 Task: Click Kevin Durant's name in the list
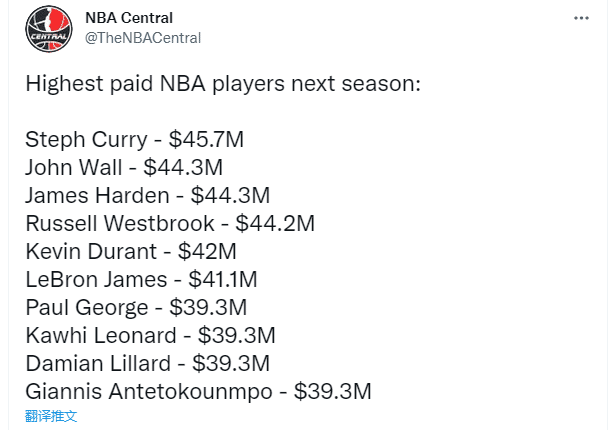(89, 251)
